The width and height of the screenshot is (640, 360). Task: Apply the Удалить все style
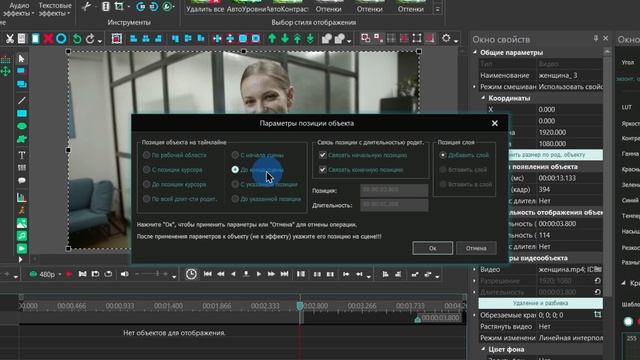point(205,7)
